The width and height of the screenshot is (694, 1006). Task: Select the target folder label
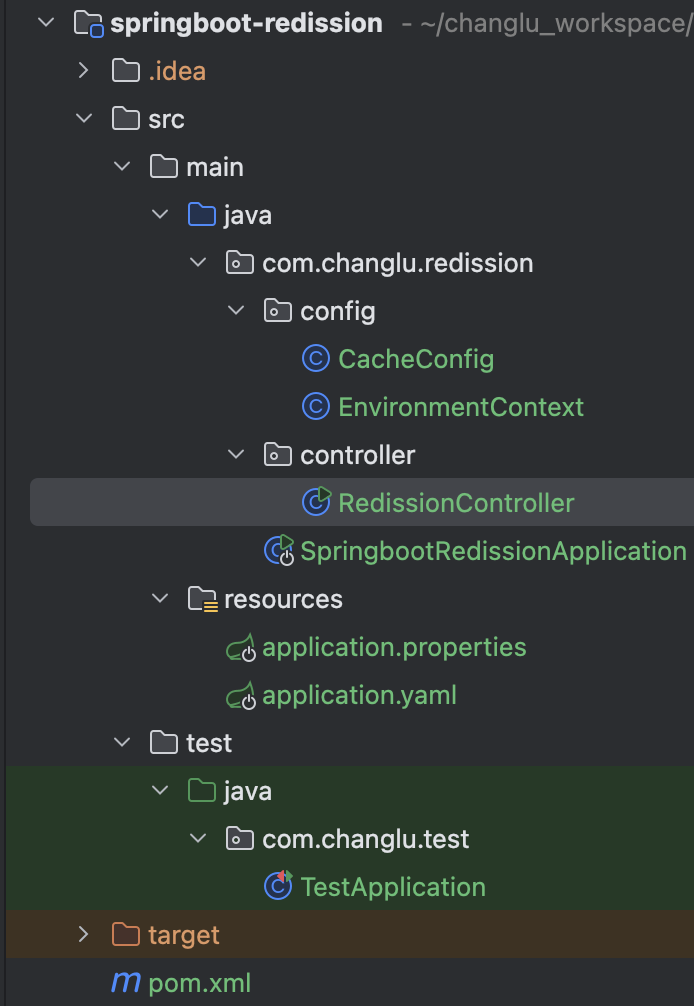pos(184,935)
